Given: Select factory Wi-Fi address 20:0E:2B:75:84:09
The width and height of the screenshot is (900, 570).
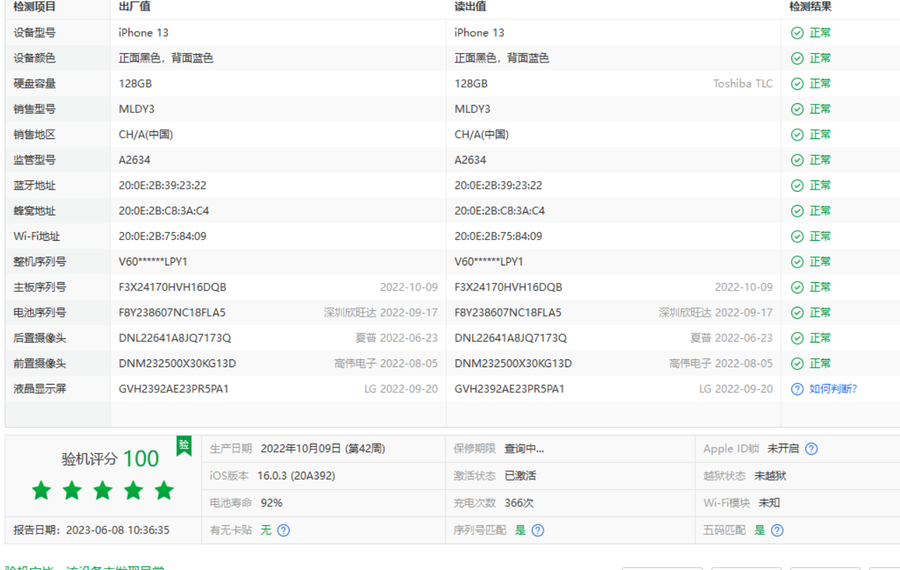Looking at the screenshot, I should coord(162,236).
